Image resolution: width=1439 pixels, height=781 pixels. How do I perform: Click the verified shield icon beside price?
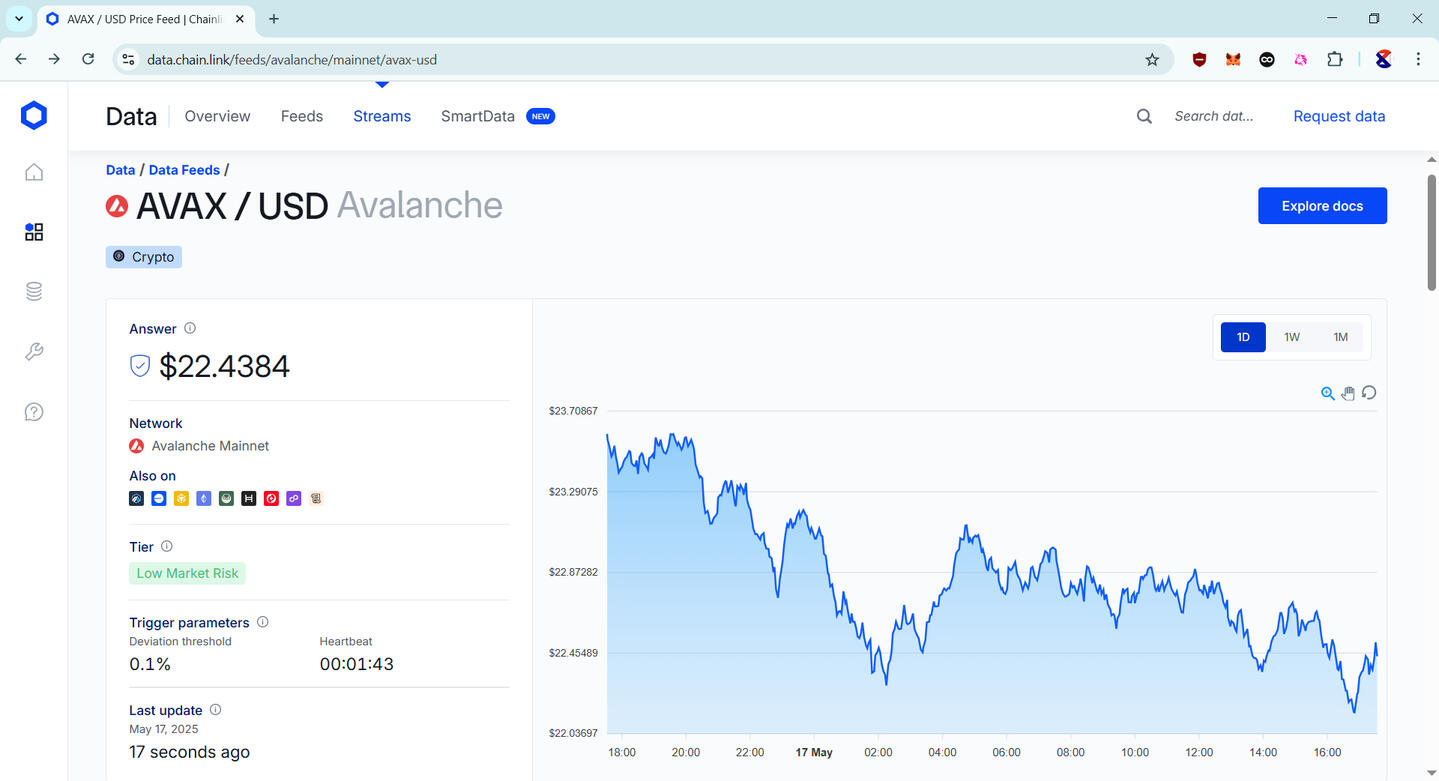coord(140,366)
